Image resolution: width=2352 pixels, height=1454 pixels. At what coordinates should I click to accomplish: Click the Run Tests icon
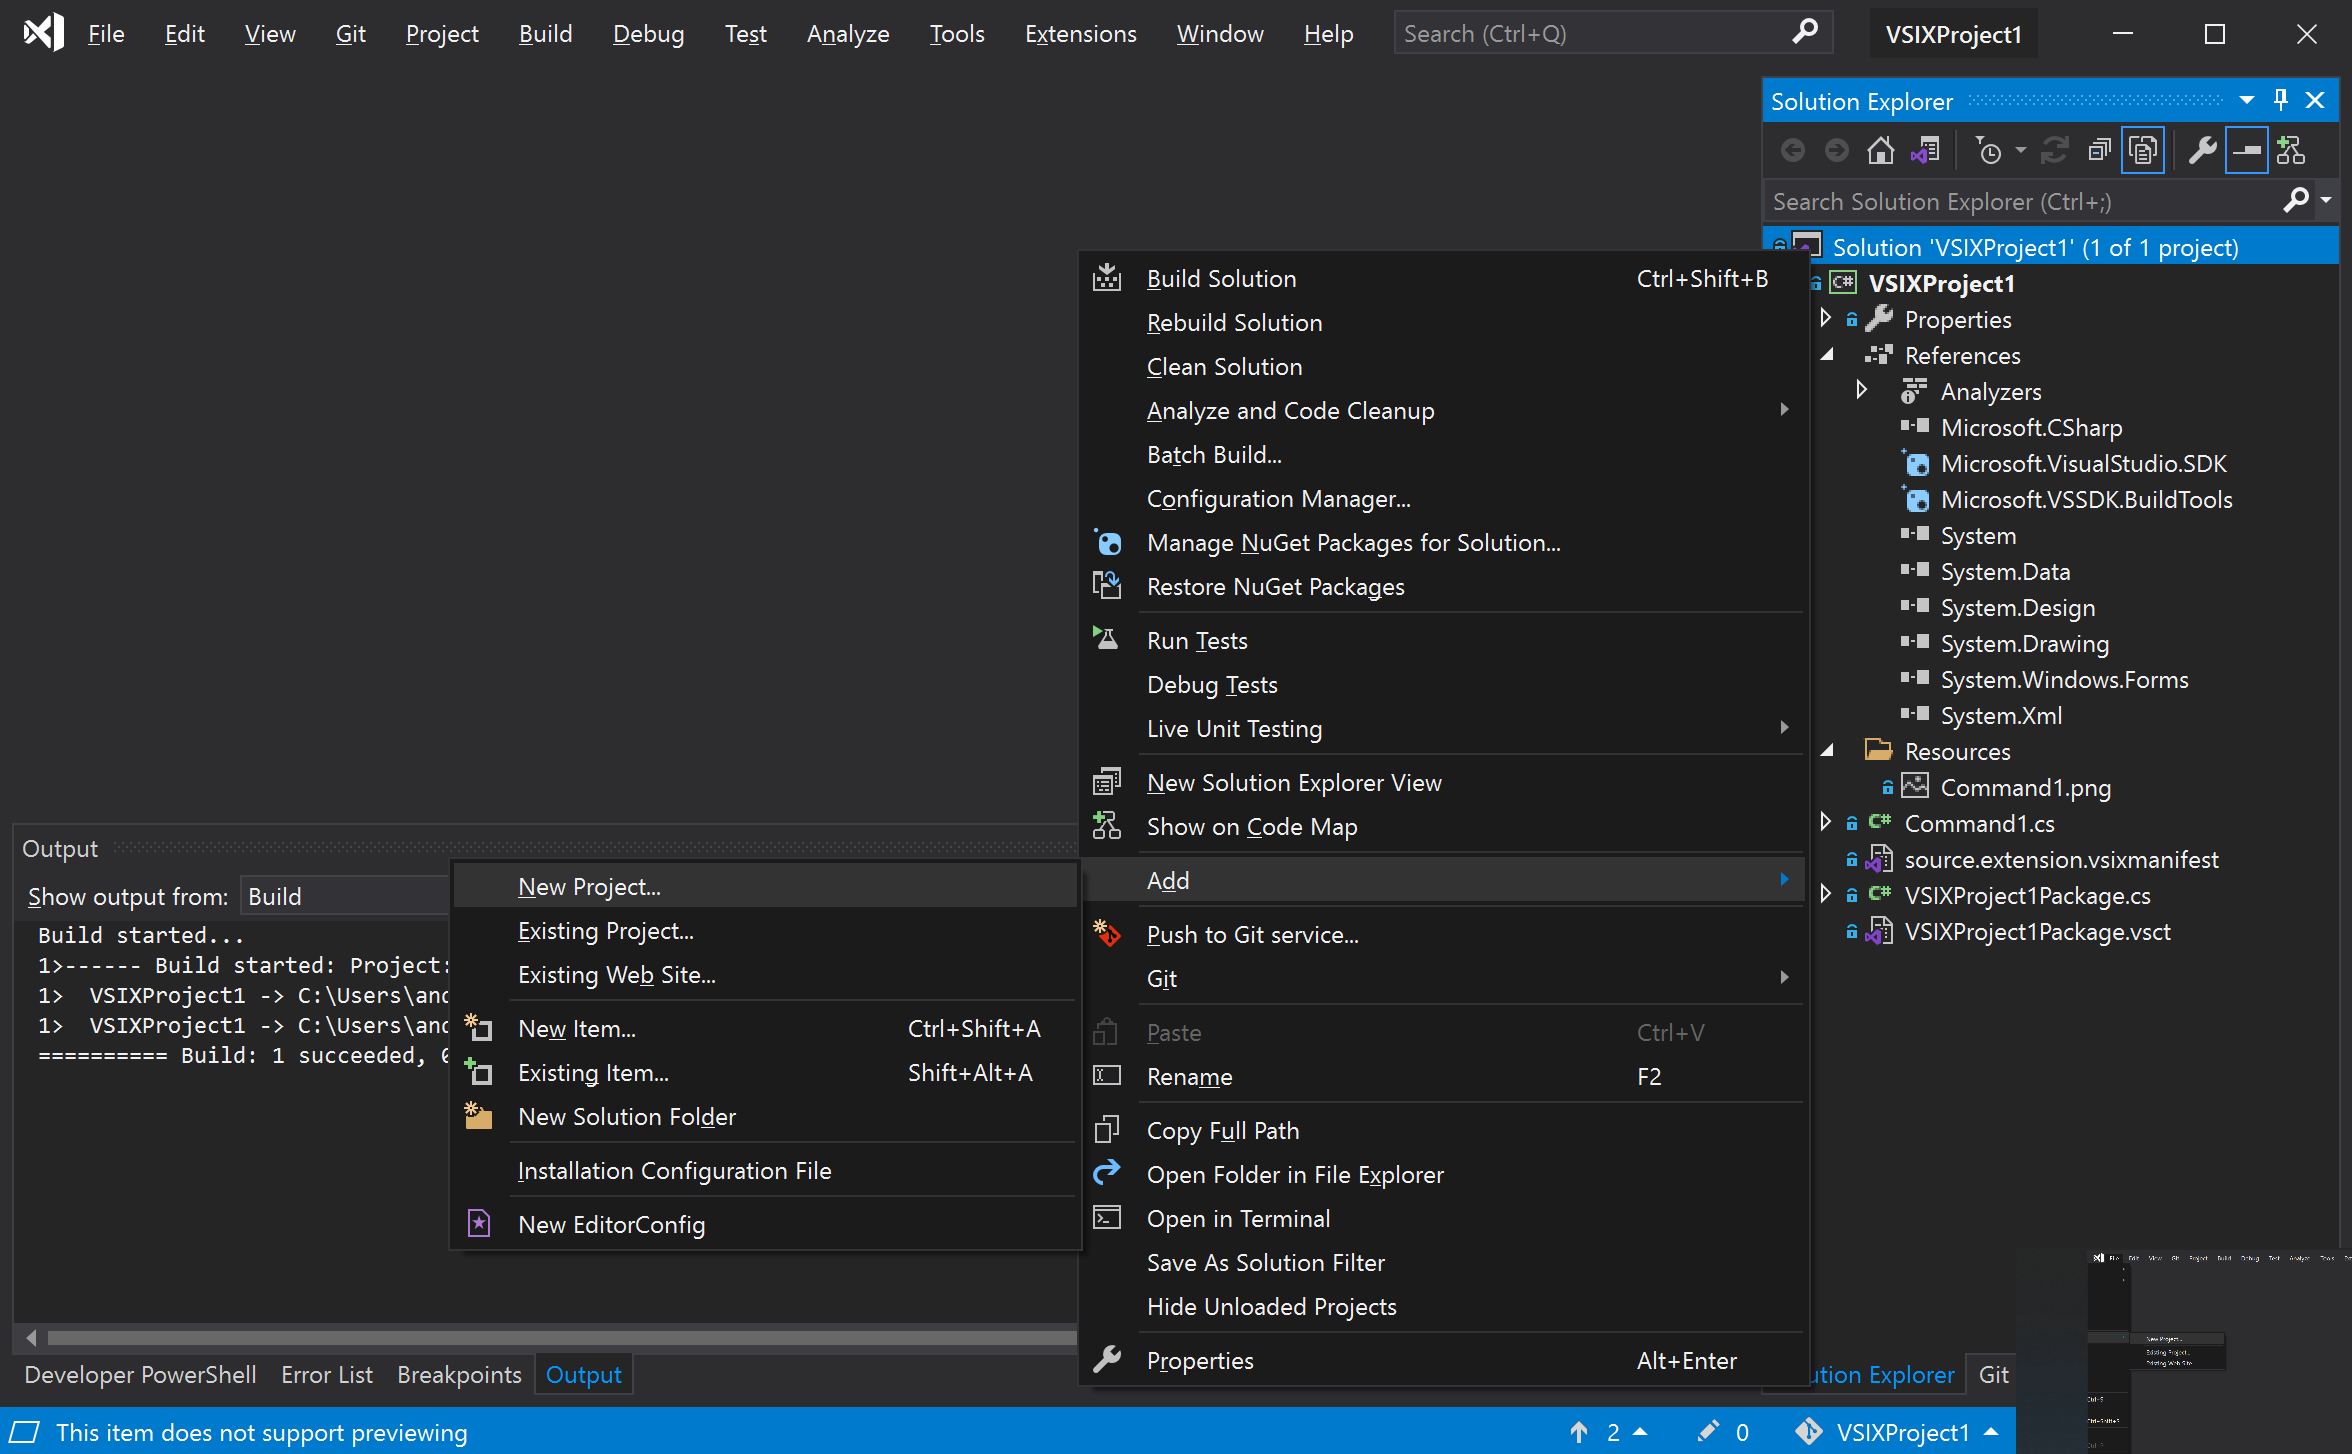coord(1105,639)
